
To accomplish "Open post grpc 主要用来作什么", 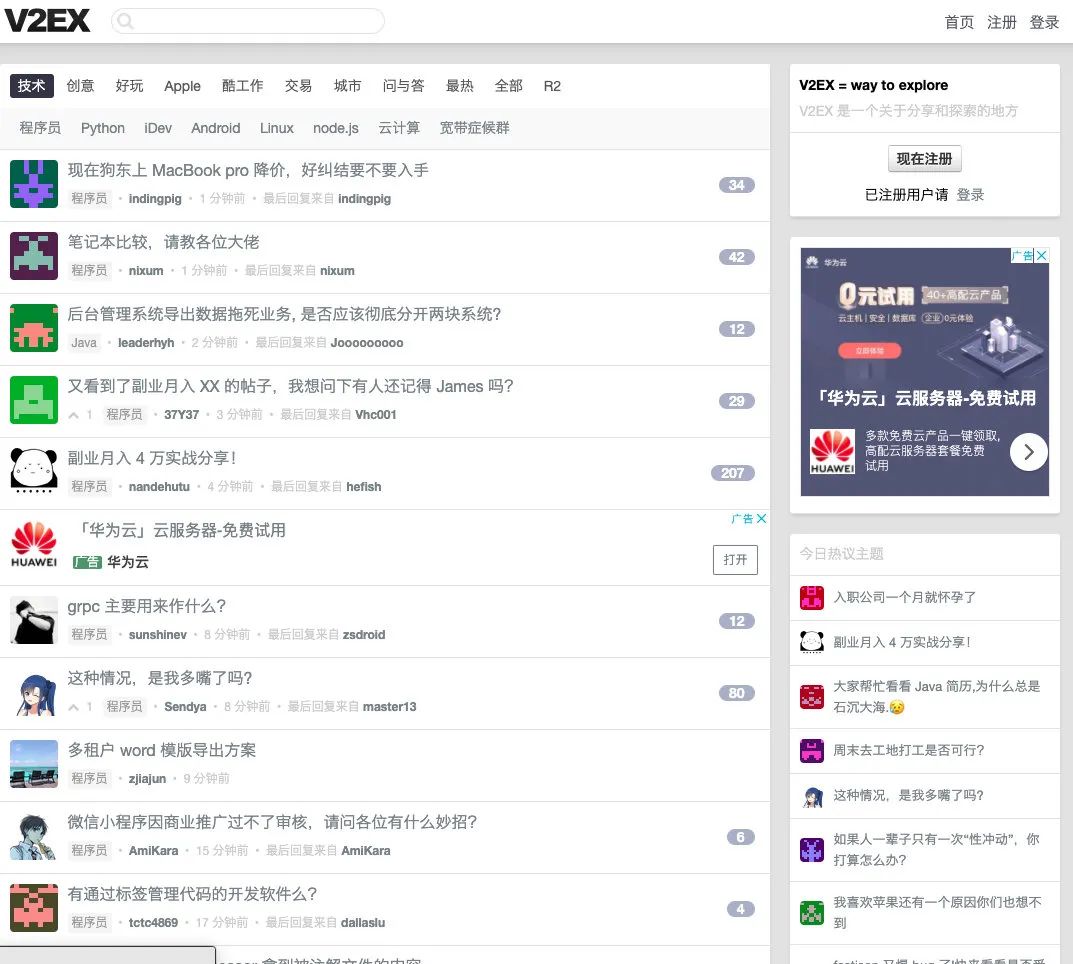I will 146,606.
